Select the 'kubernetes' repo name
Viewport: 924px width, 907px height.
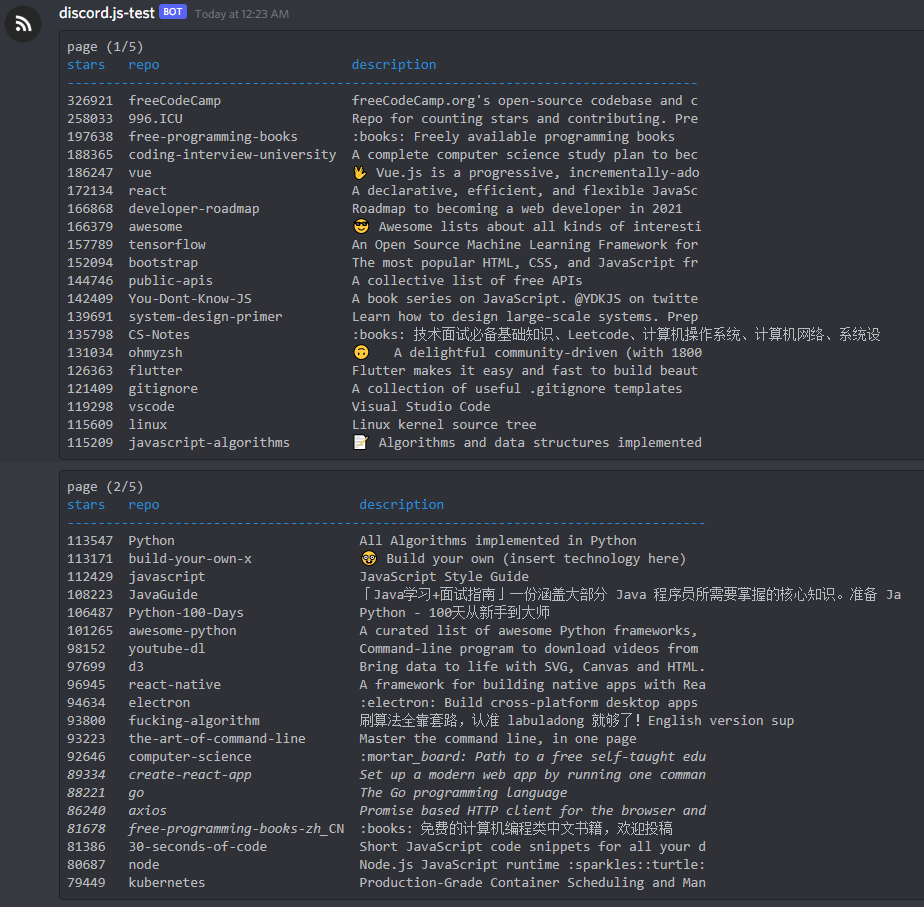[167, 883]
